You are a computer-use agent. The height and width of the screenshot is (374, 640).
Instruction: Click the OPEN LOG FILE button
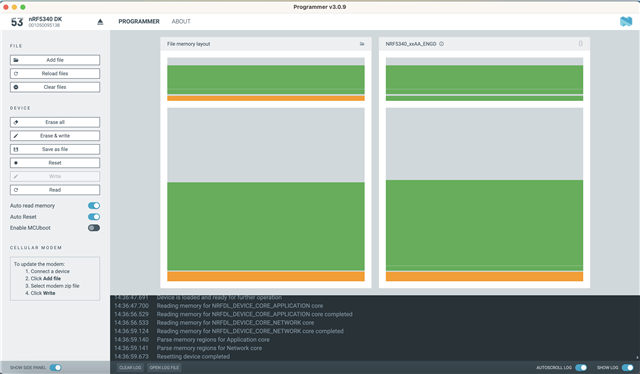point(164,367)
